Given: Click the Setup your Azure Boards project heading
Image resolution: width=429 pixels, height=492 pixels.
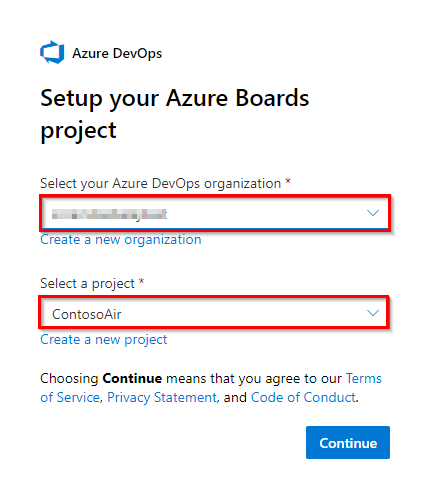Looking at the screenshot, I should (175, 114).
